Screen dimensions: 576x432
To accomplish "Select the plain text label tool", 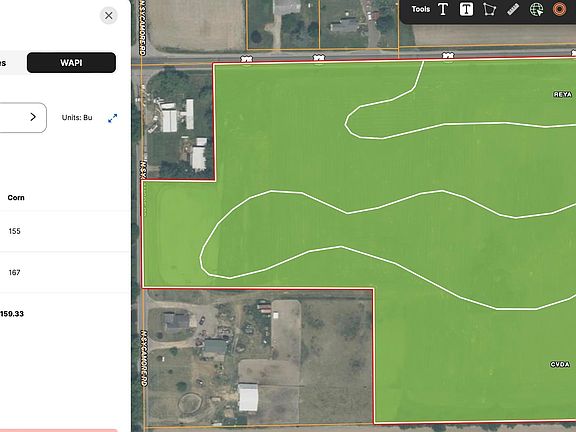I will [443, 9].
